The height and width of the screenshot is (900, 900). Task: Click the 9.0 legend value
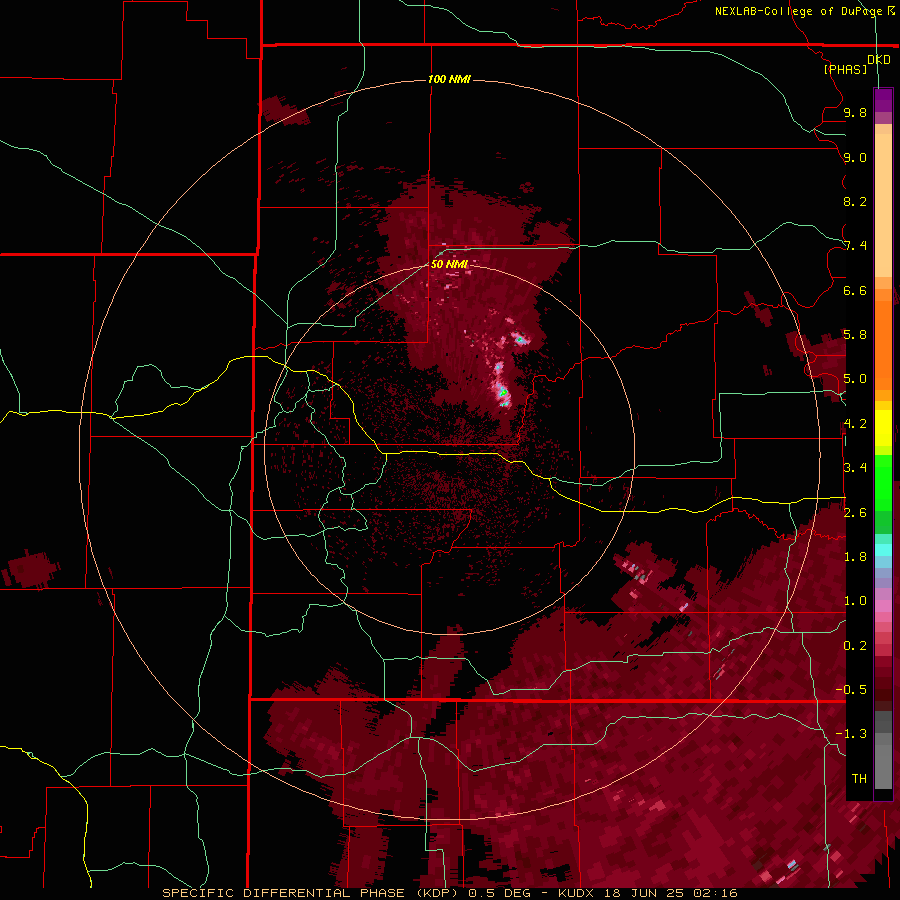pyautogui.click(x=855, y=157)
